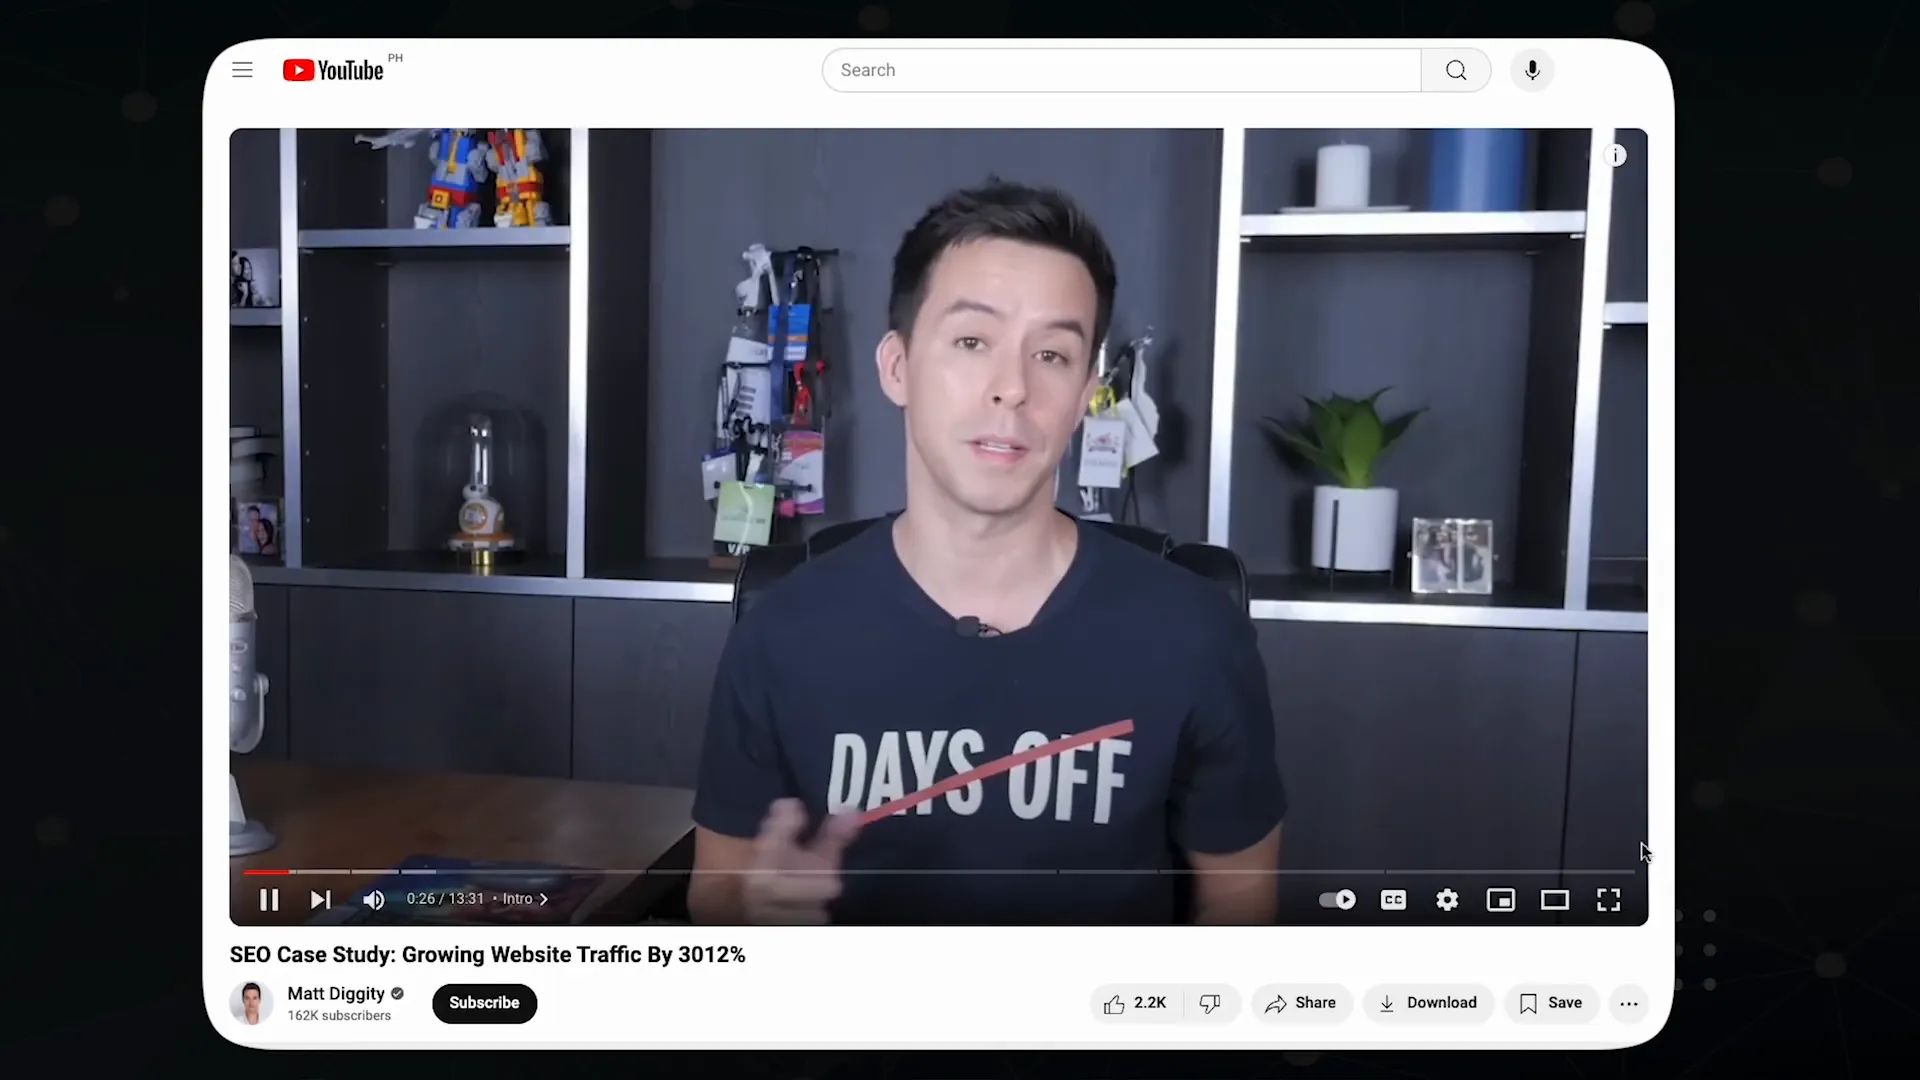This screenshot has width=1920, height=1080.
Task: Click the pause button to pause video
Action: pyautogui.click(x=270, y=899)
